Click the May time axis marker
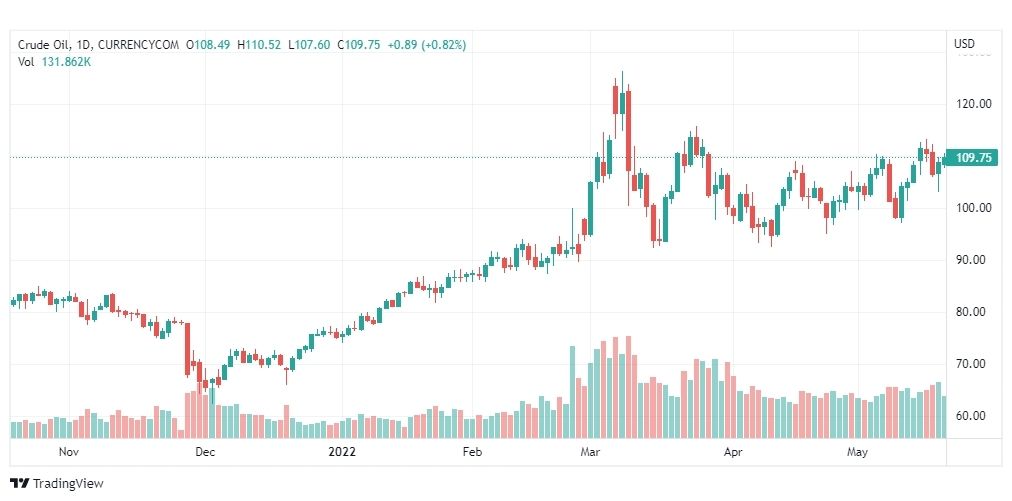 856,452
